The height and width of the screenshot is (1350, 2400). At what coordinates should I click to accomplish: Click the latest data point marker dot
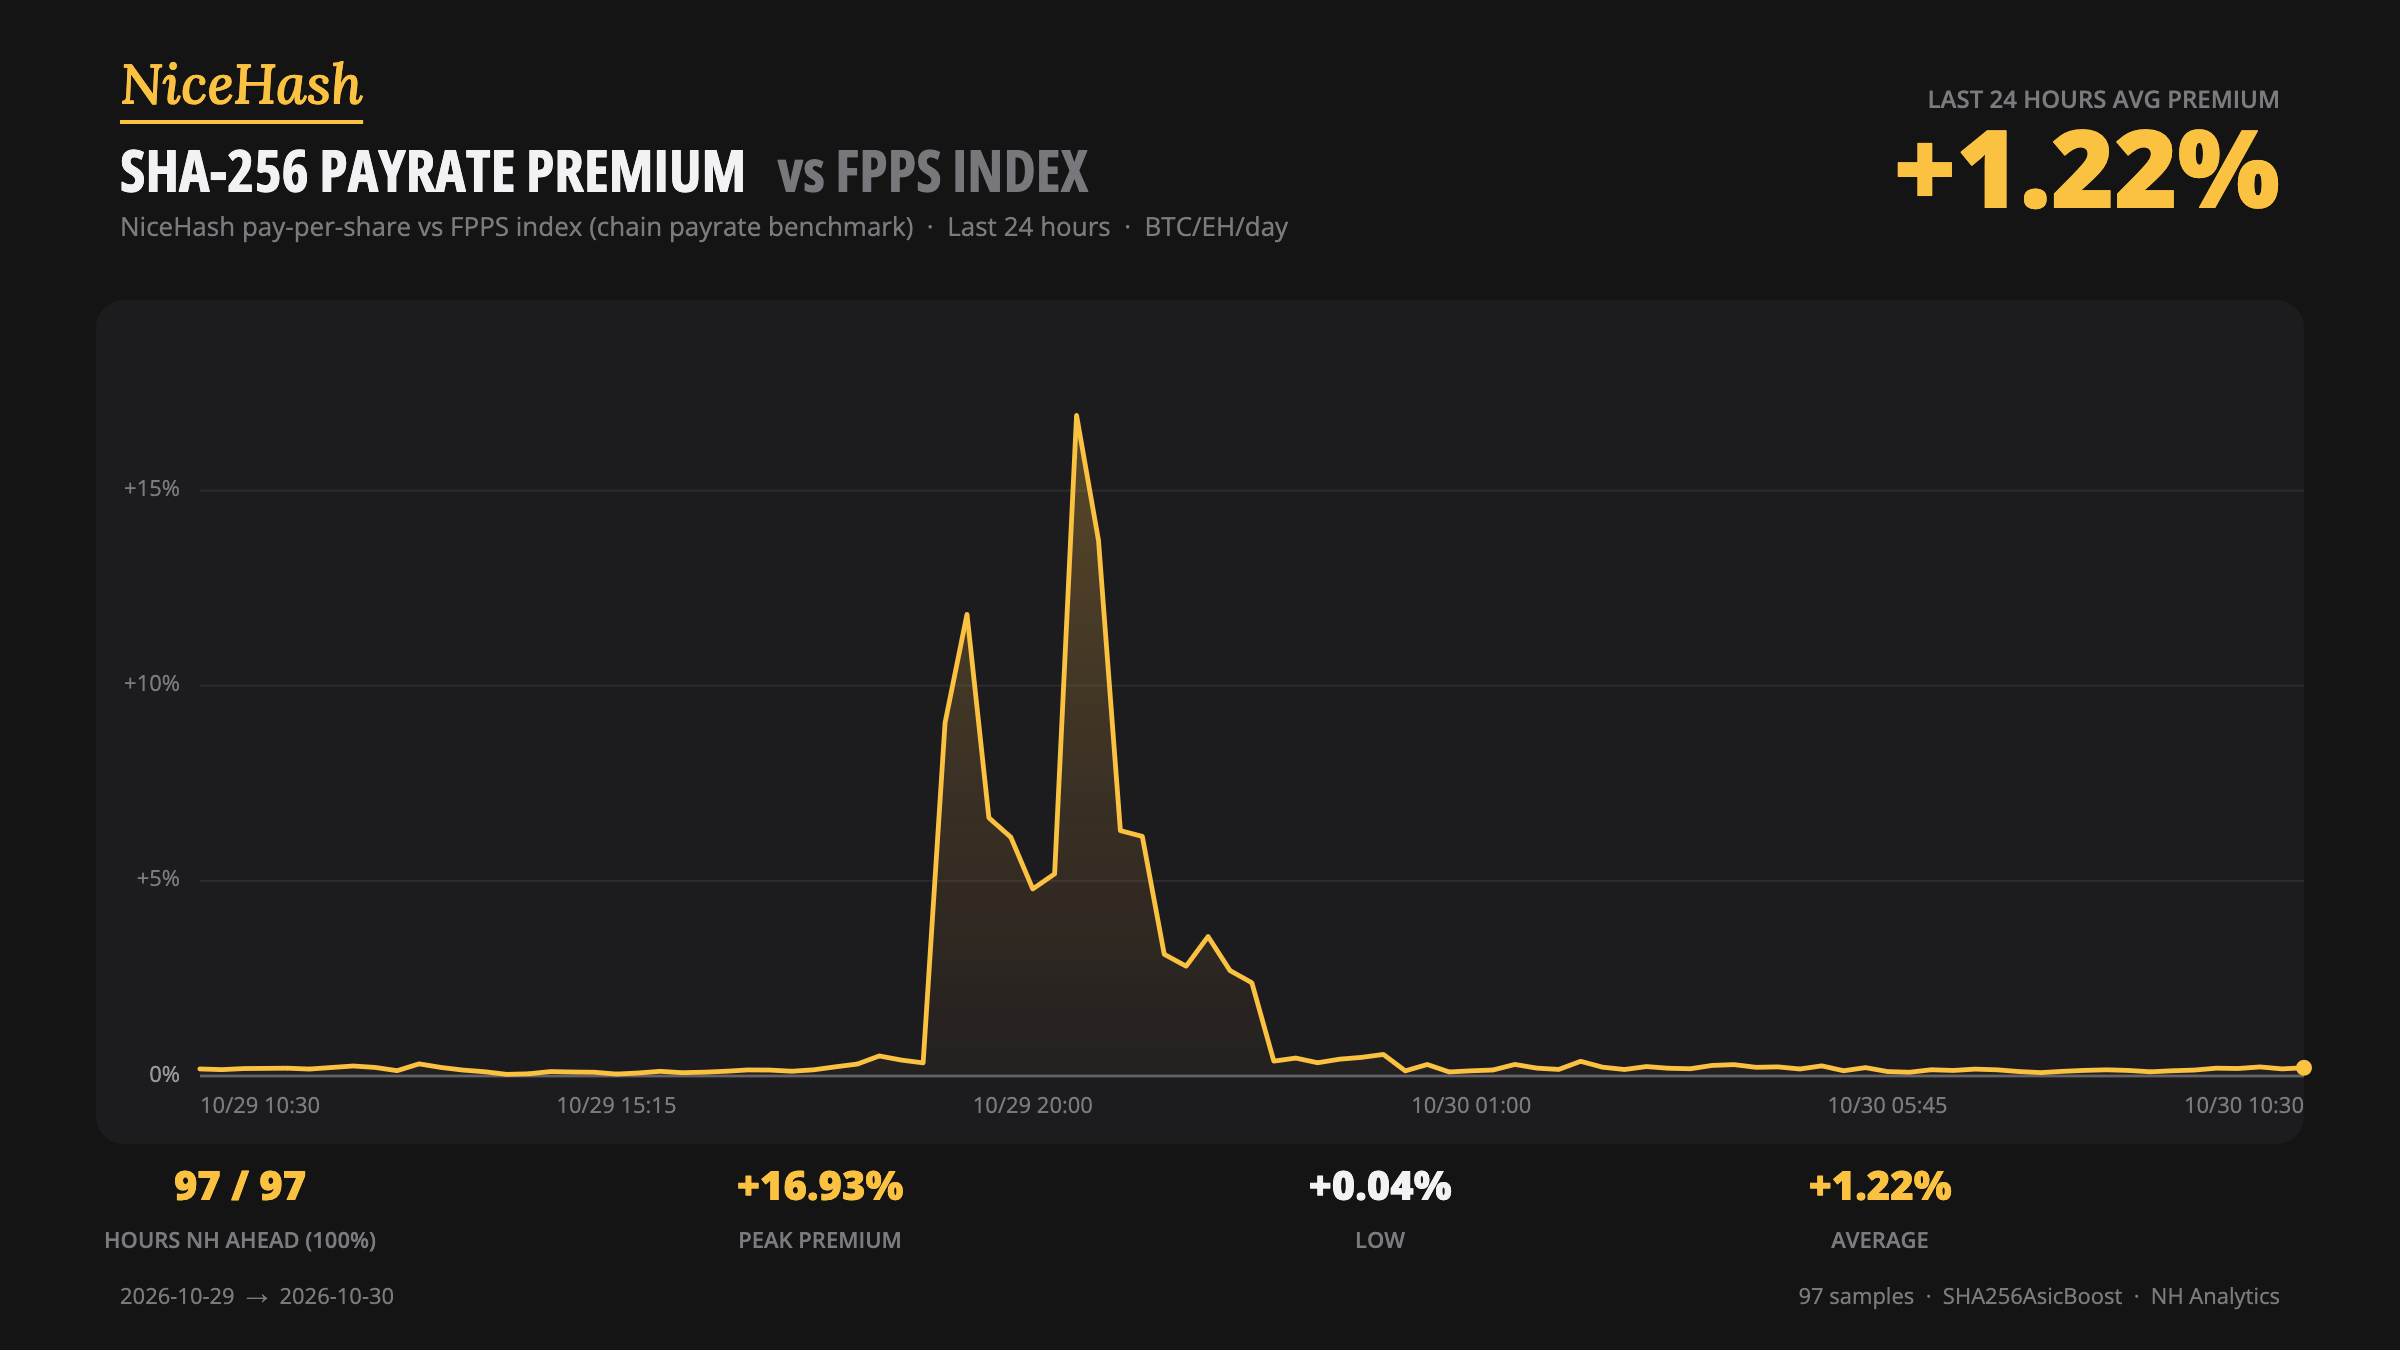pos(2303,1068)
